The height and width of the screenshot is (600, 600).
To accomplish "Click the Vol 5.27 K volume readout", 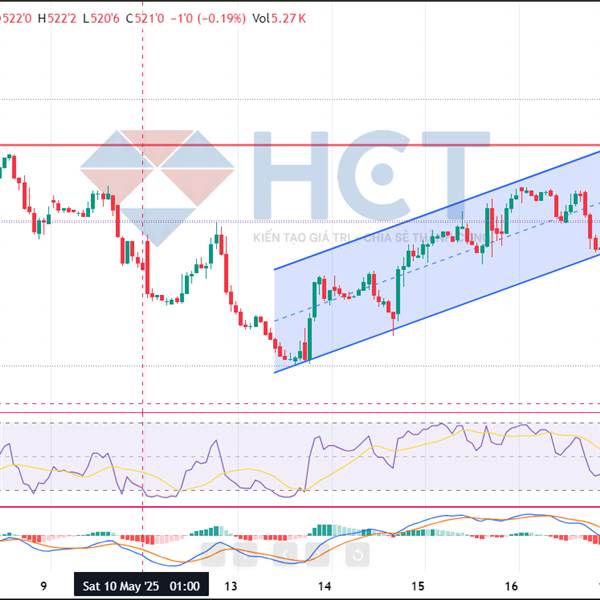I will pos(279,18).
